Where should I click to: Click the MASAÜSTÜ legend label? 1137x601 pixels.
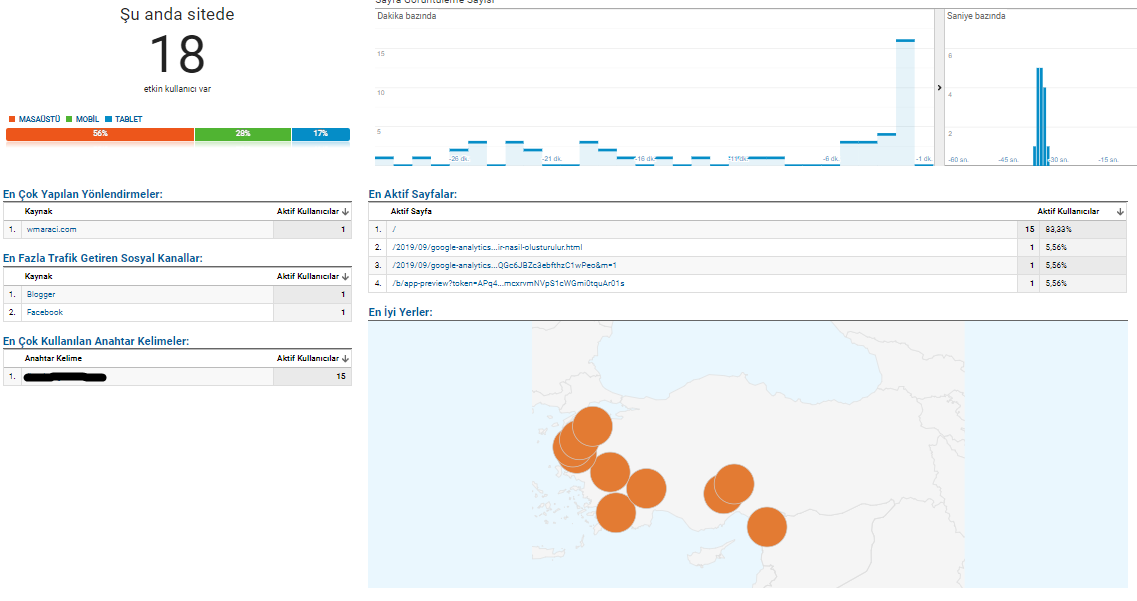tap(39, 119)
